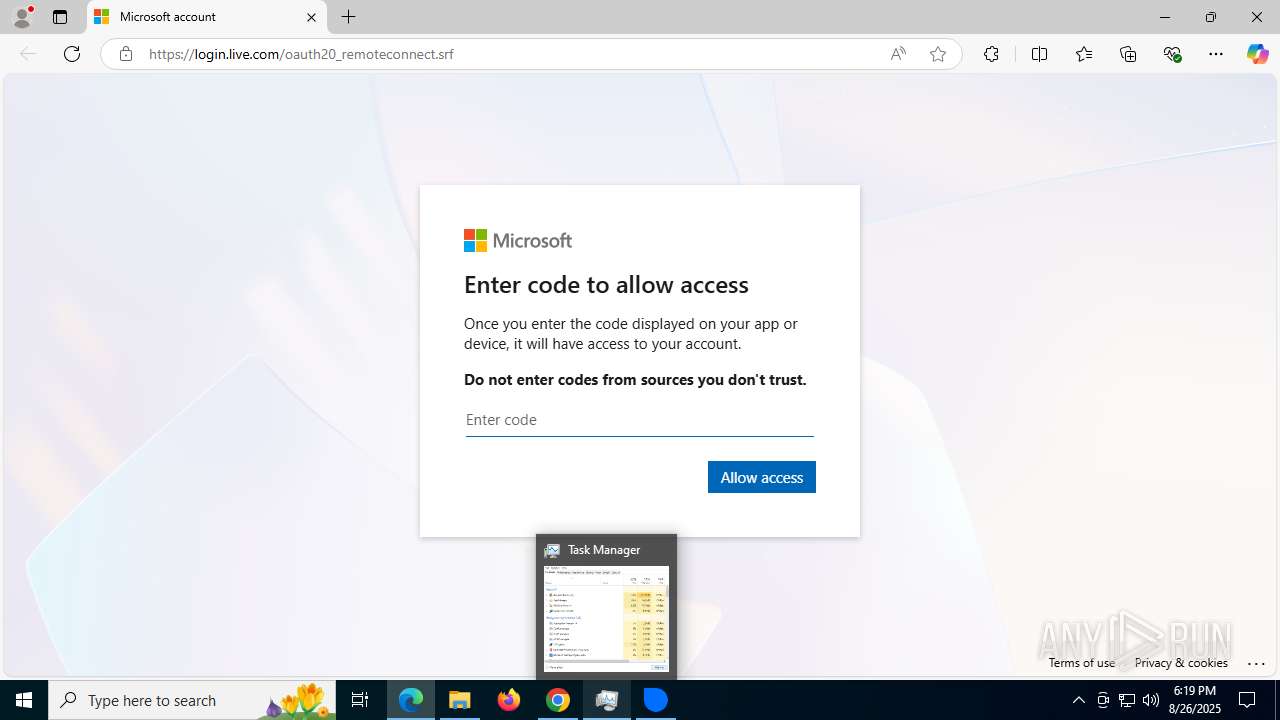Open the Windows Start menu
The image size is (1280, 720).
(x=24, y=700)
